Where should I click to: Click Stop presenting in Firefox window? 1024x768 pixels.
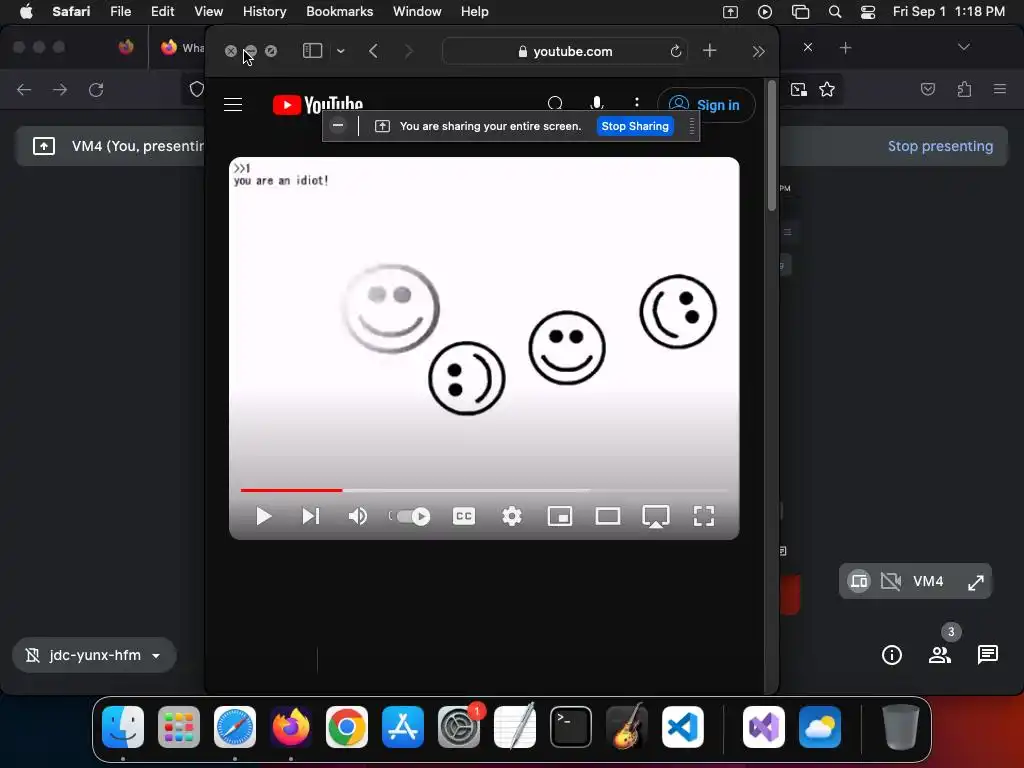click(940, 146)
